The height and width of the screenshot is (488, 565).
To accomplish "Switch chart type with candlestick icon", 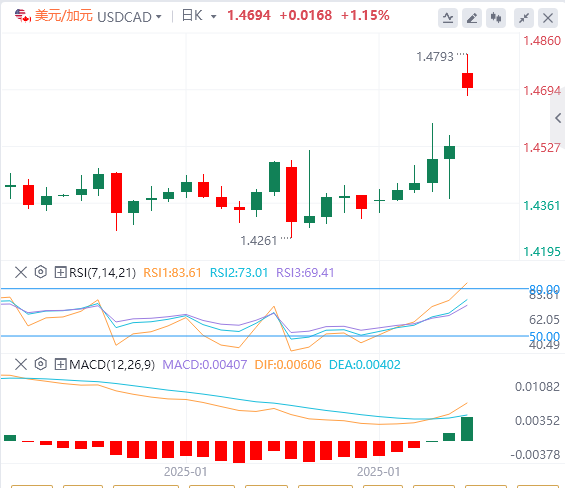I will point(496,18).
